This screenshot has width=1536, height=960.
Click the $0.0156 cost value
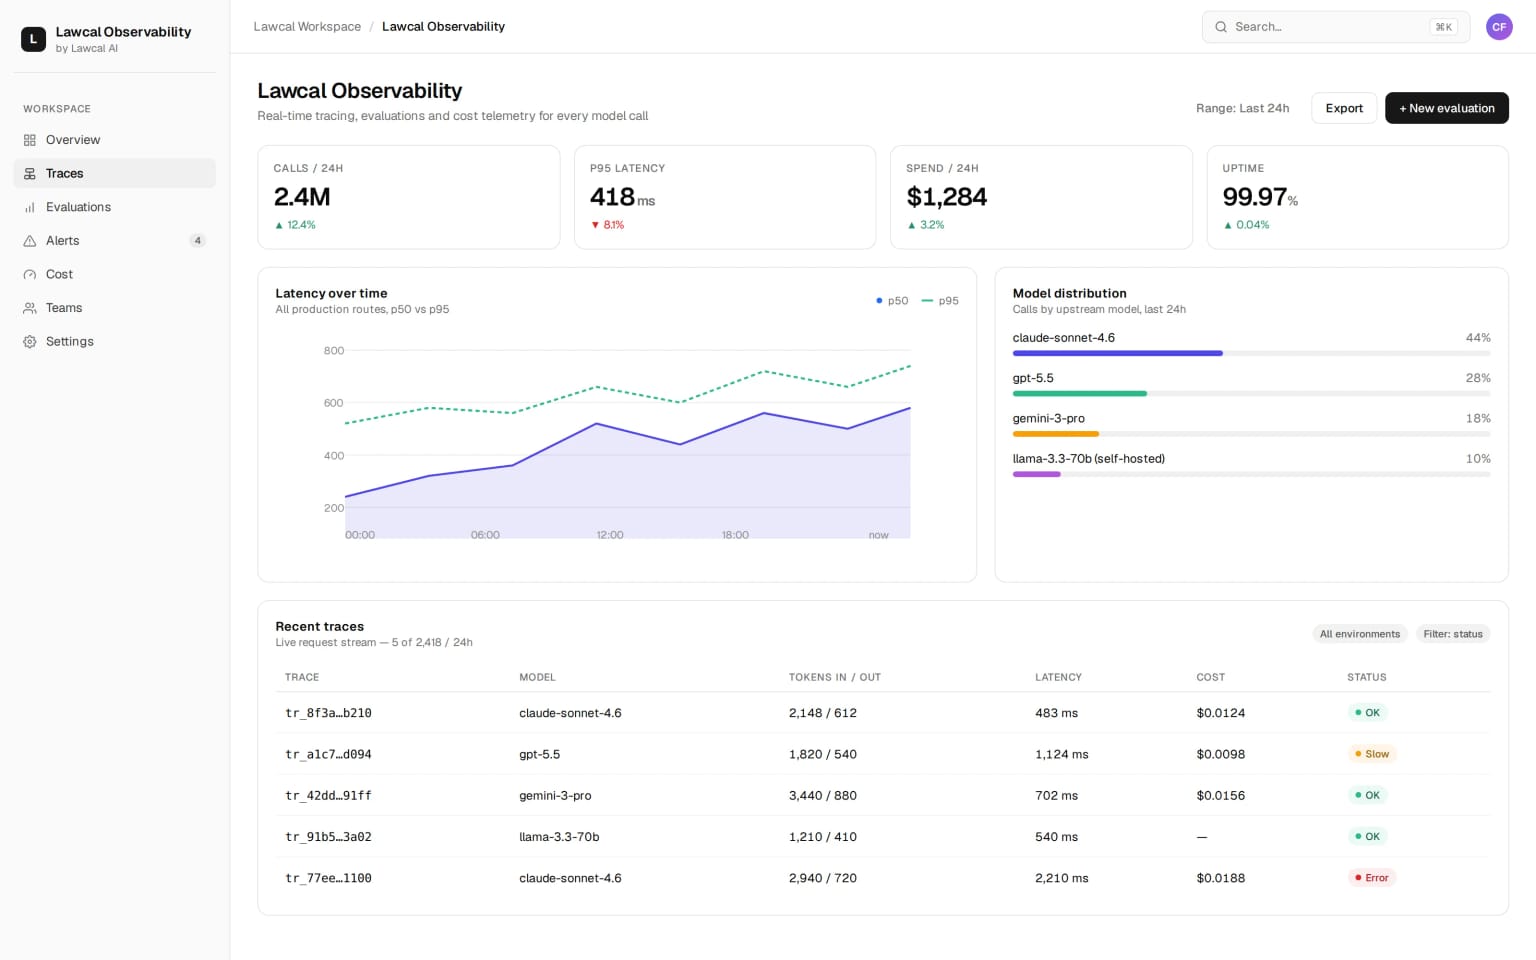point(1221,796)
